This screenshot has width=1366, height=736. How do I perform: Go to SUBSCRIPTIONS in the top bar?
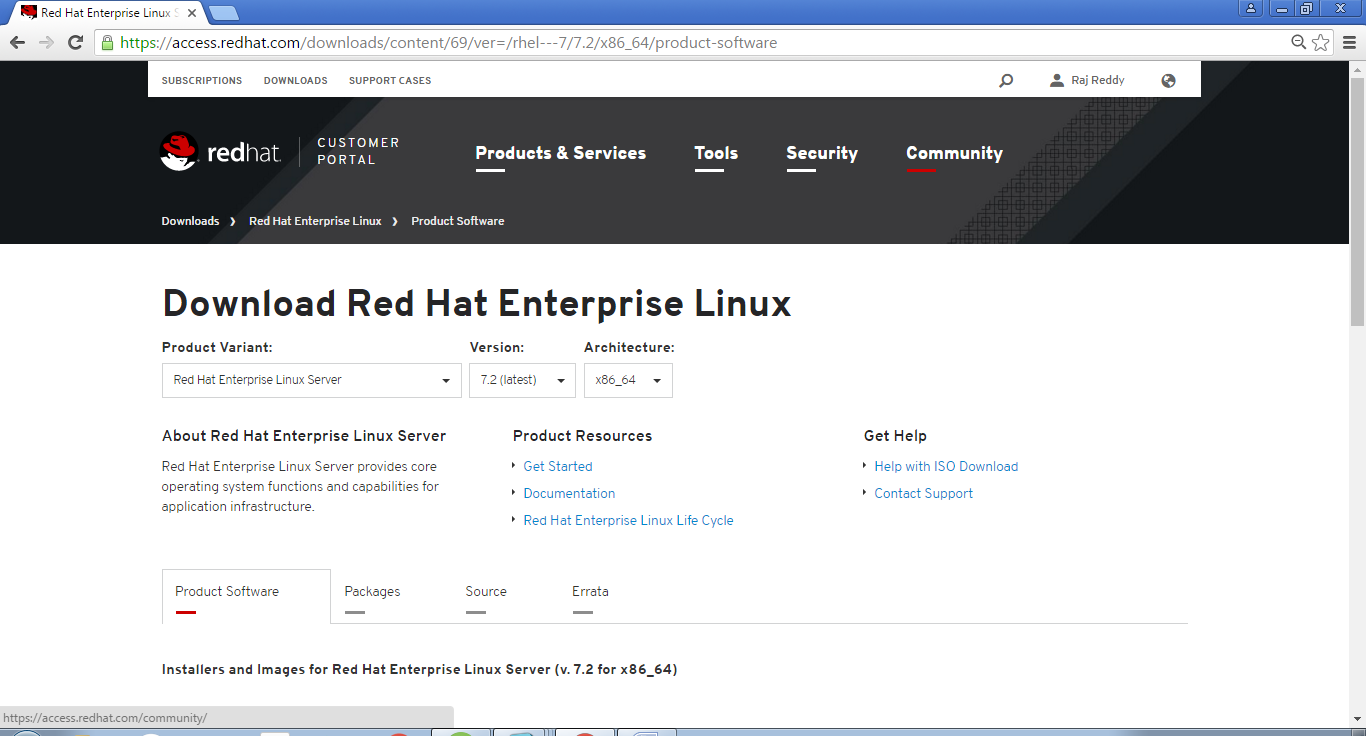click(x=202, y=81)
